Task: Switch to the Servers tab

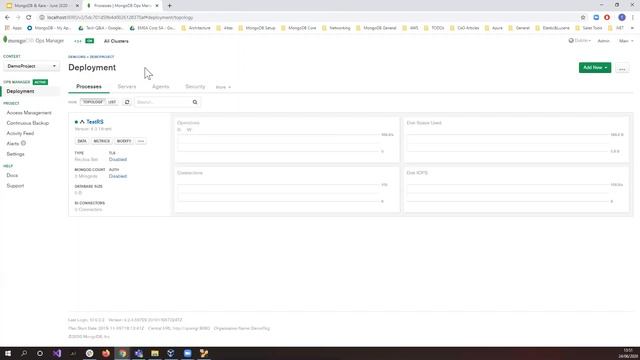Action: pyautogui.click(x=127, y=87)
